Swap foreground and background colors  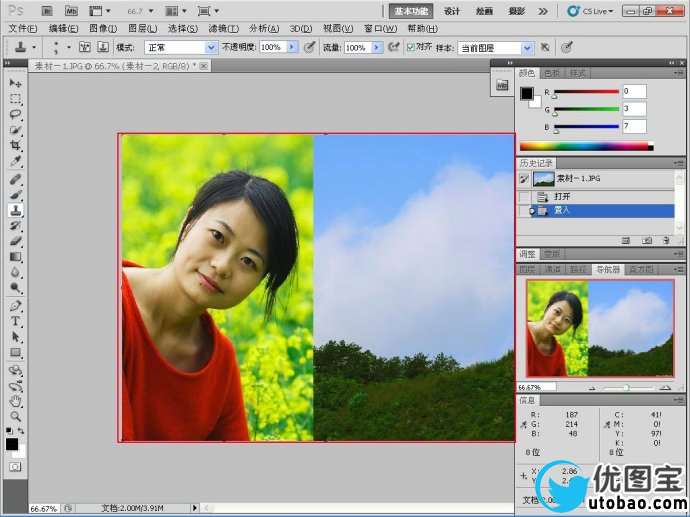tap(20, 431)
